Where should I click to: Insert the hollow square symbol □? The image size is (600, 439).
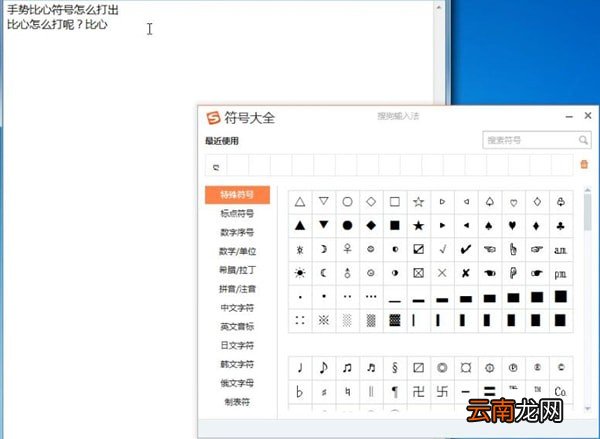(x=395, y=202)
